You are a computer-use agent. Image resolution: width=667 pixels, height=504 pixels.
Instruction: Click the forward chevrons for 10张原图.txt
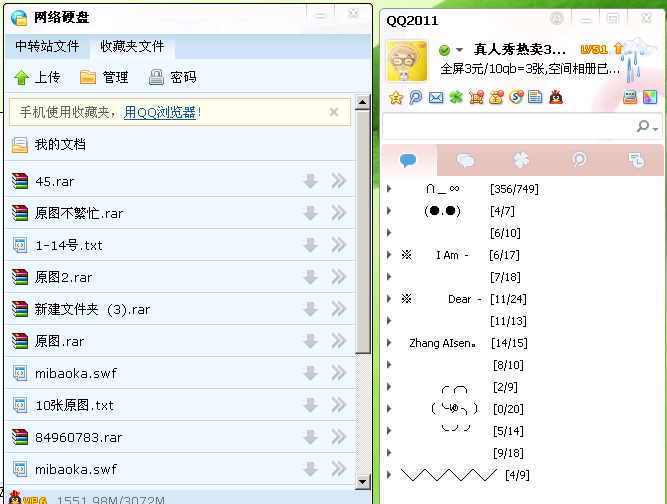pos(339,405)
